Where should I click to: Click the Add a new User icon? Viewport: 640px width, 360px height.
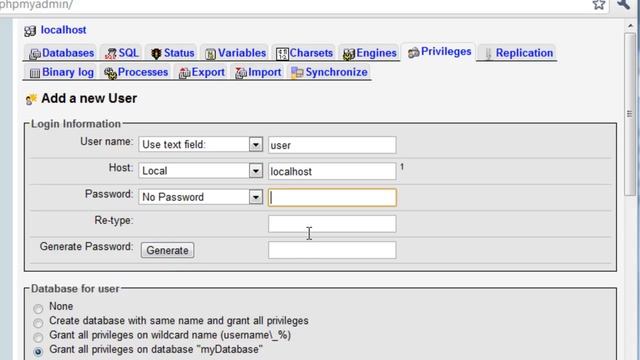pos(31,99)
